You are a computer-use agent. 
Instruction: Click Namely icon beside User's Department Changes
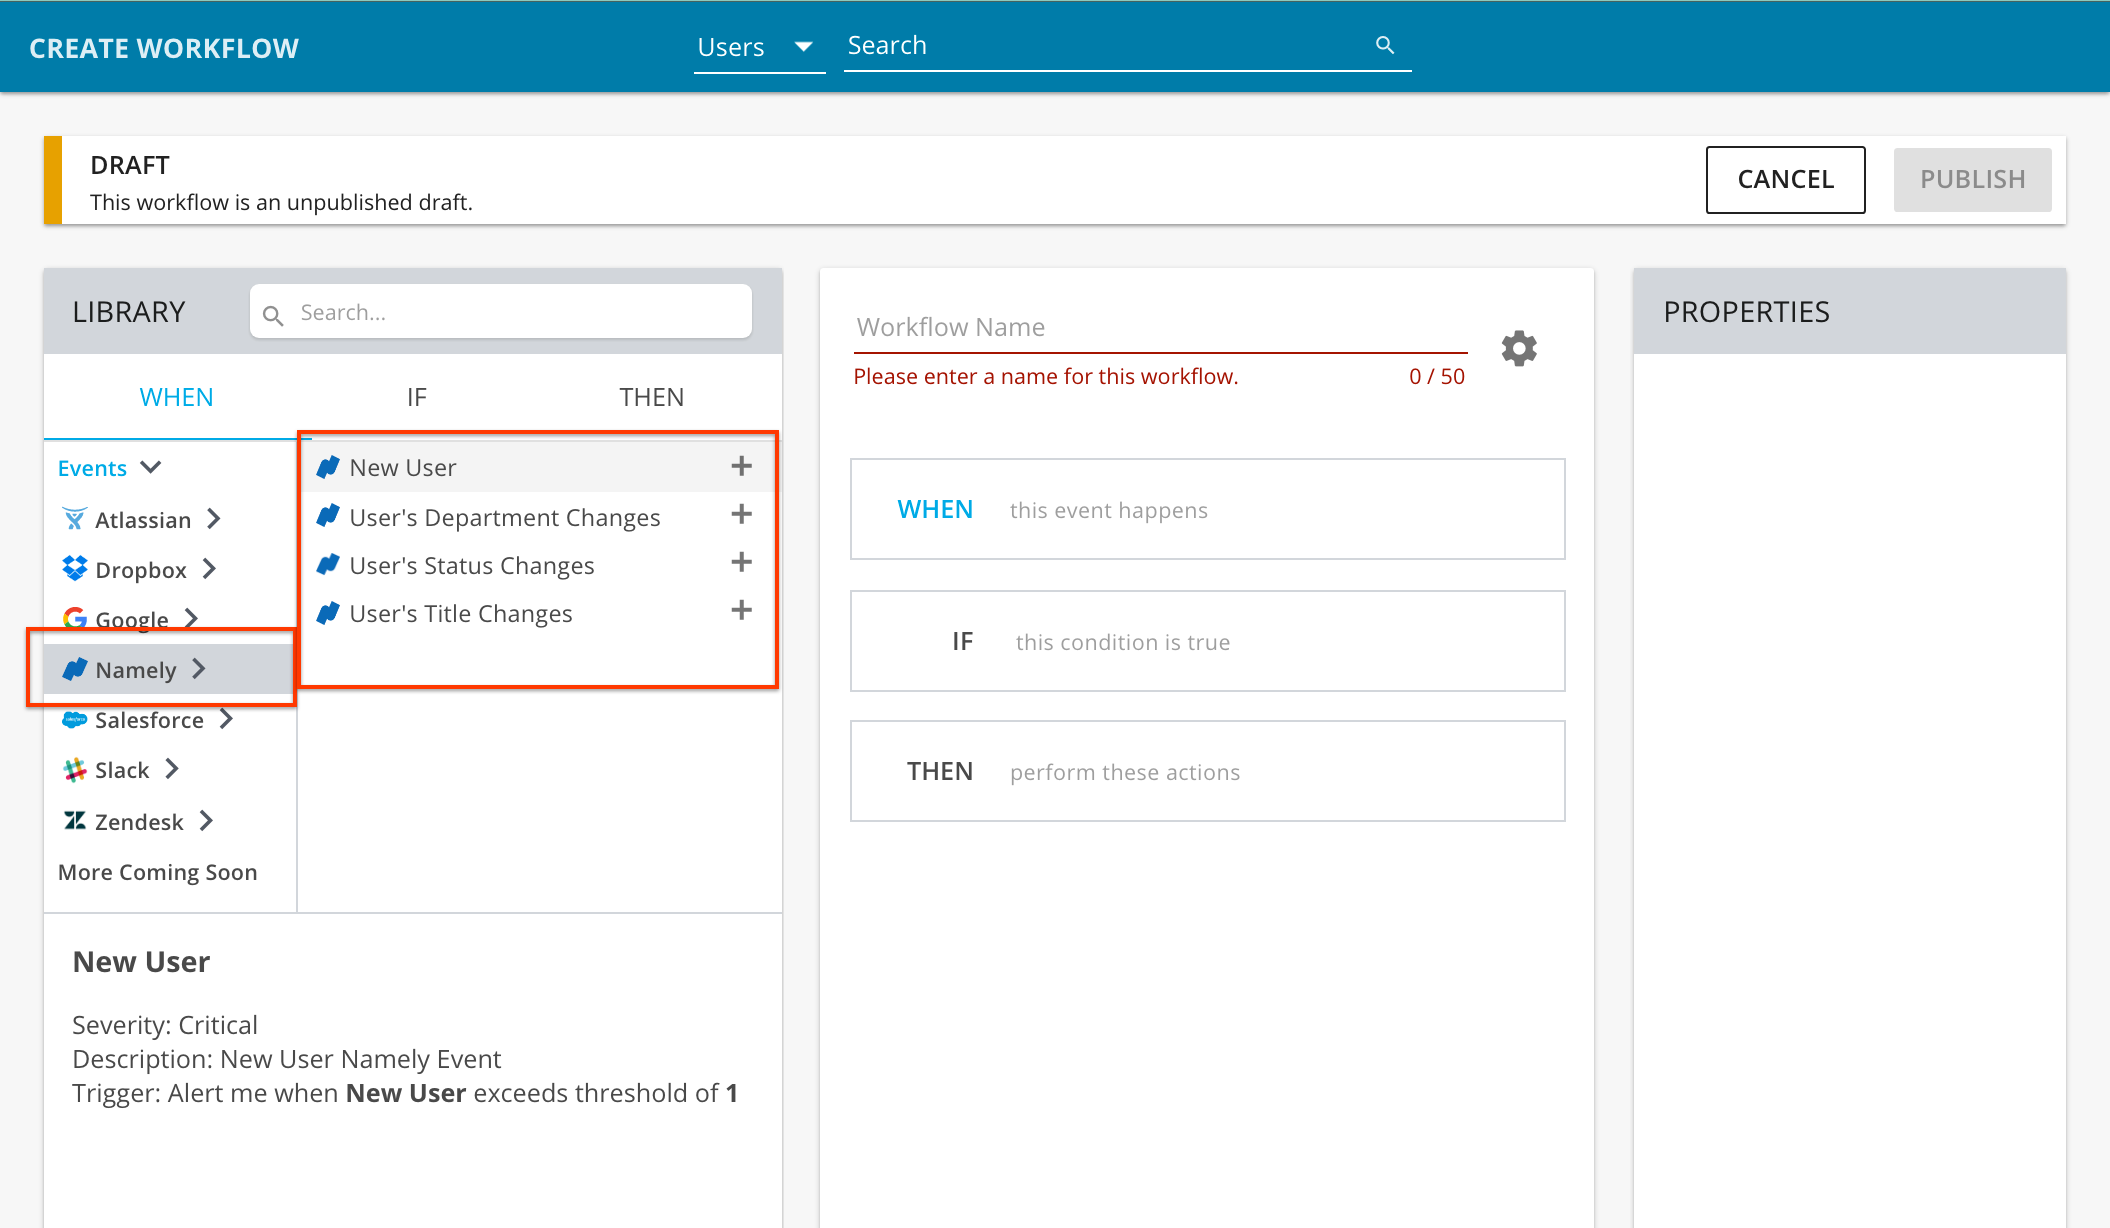coord(328,515)
